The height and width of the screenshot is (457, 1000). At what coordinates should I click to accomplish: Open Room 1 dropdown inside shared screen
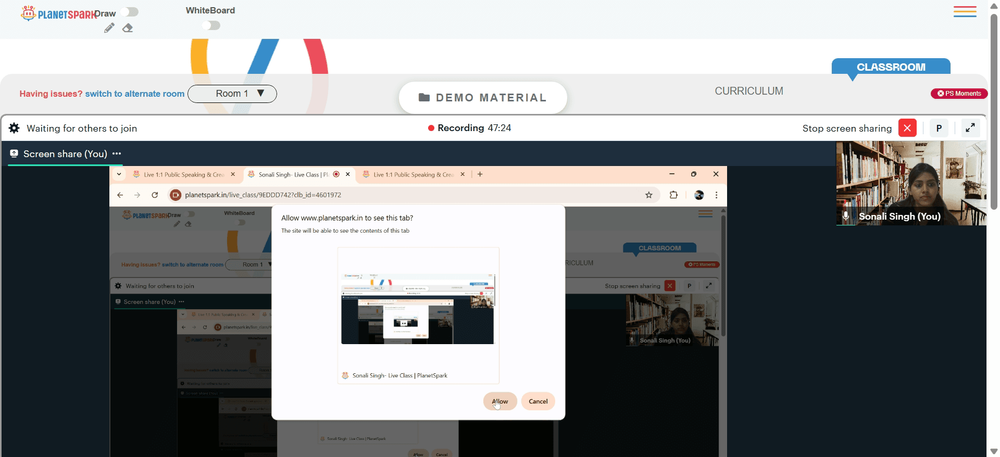[x=251, y=265]
